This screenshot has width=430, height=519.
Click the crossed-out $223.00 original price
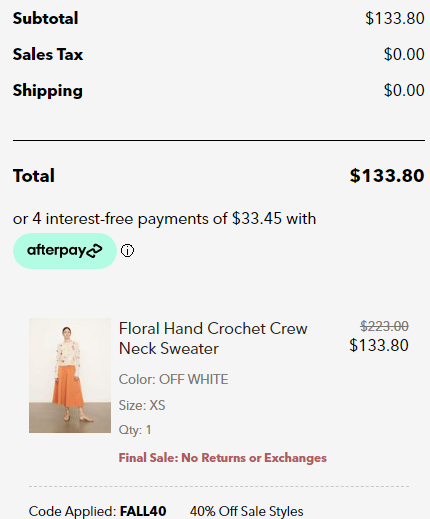(x=384, y=326)
